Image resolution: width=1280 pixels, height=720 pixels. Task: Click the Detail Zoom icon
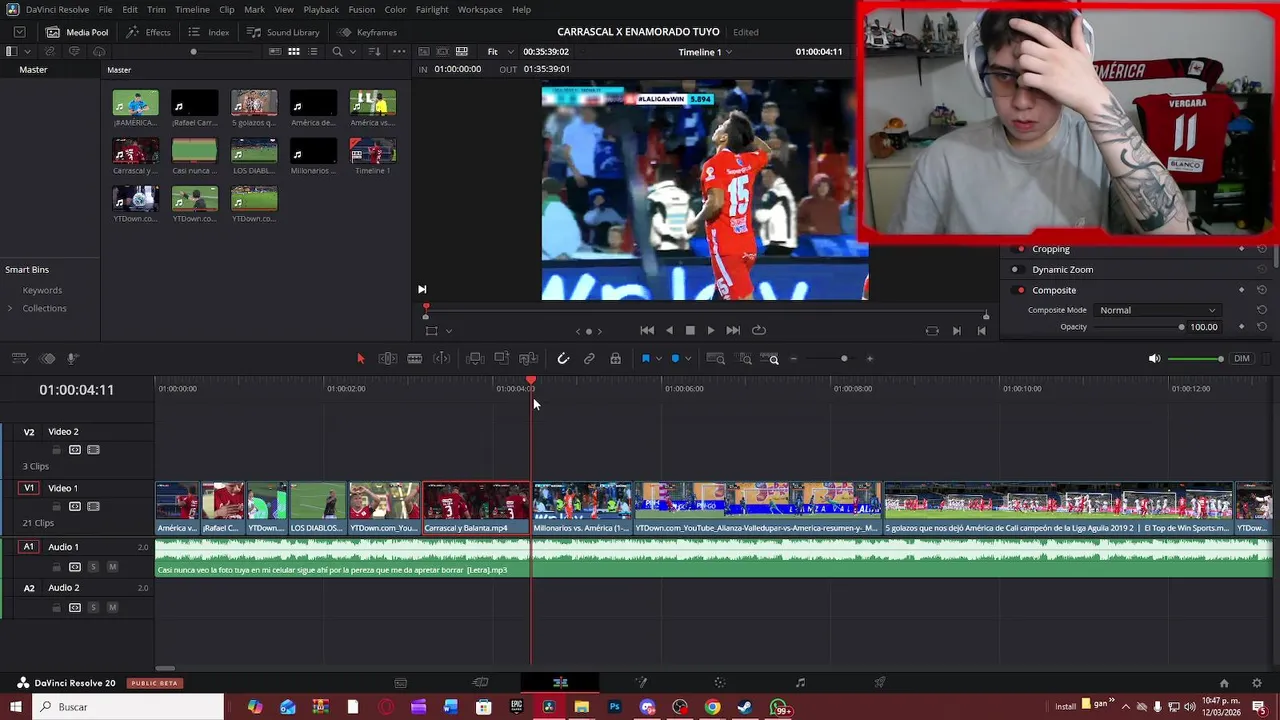click(x=745, y=359)
